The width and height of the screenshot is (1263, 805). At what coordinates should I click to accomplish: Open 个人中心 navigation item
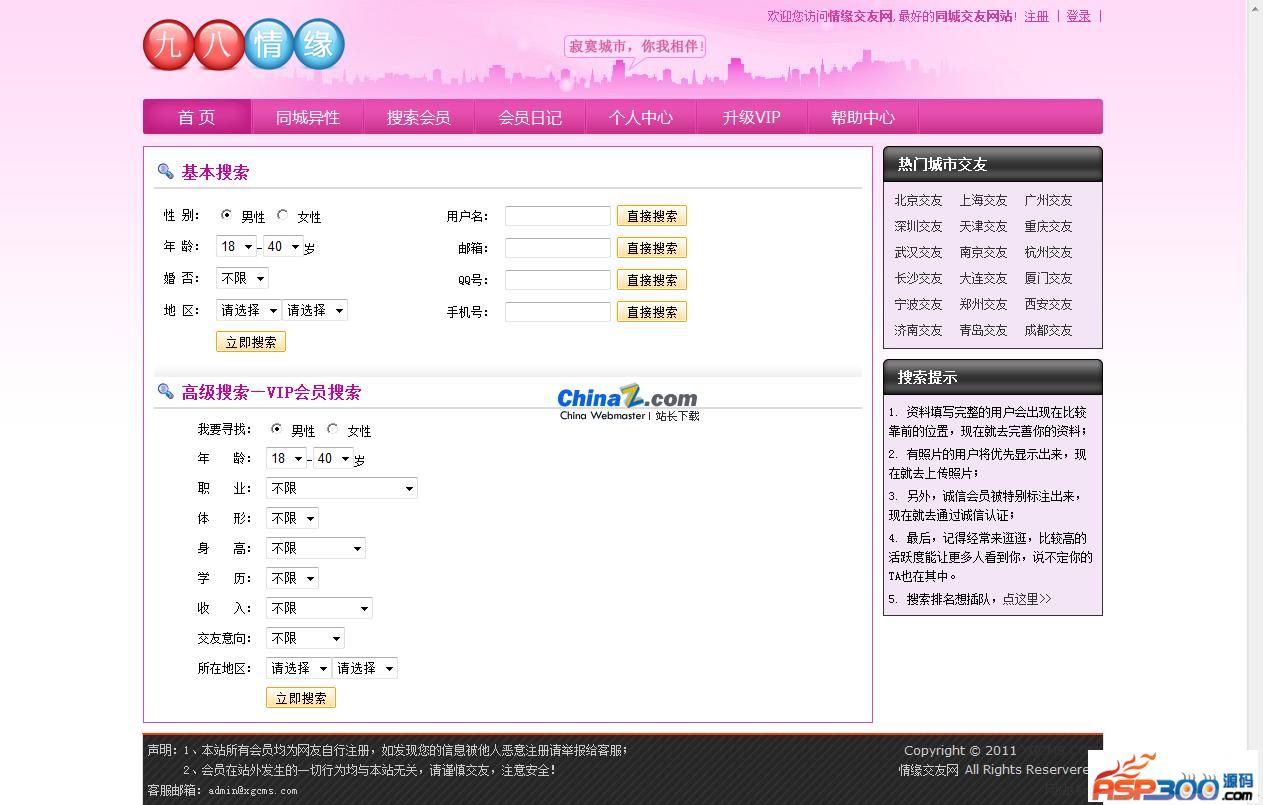(x=641, y=117)
